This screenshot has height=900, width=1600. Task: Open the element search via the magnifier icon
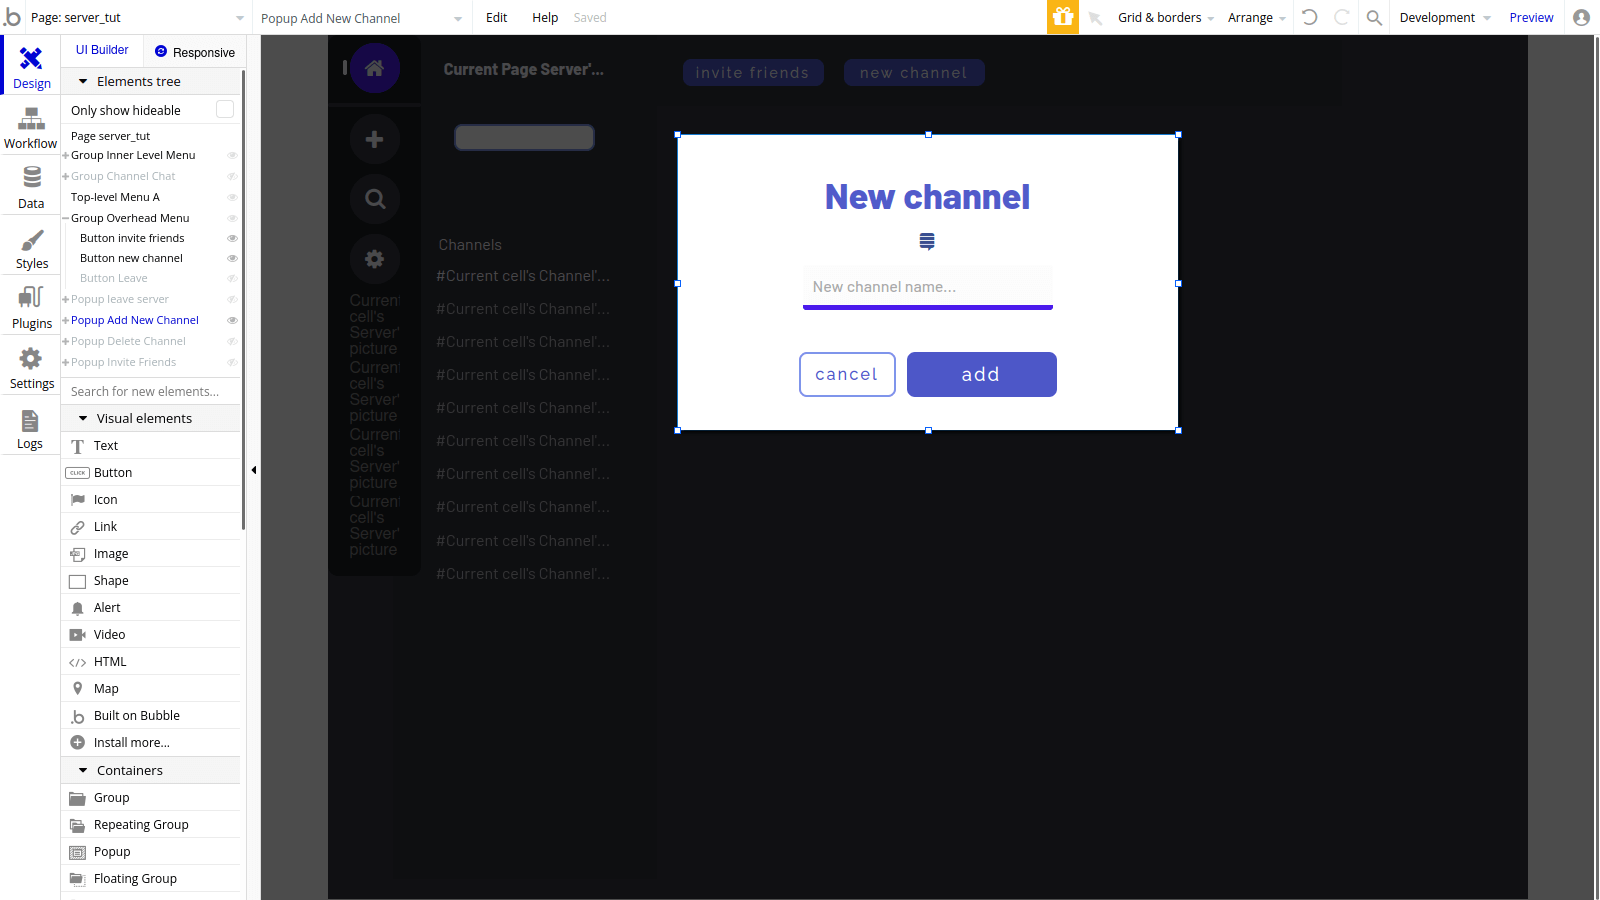[1374, 17]
